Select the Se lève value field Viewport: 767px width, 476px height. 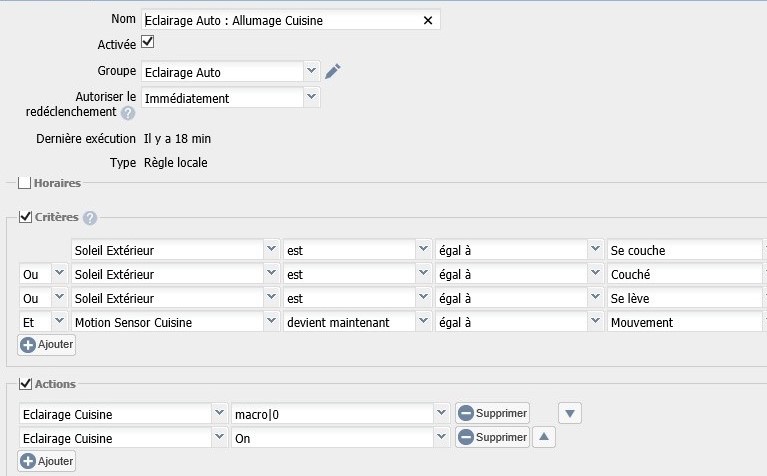(685, 297)
